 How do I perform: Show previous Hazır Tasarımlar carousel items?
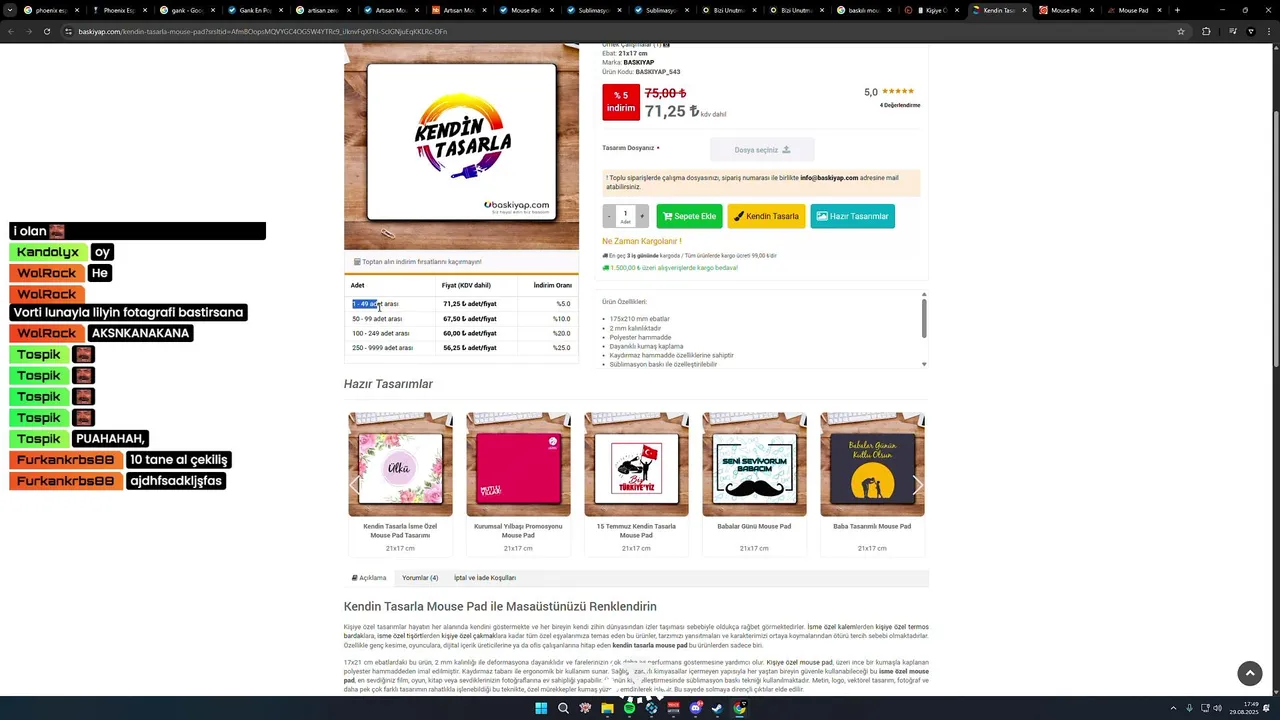click(353, 485)
